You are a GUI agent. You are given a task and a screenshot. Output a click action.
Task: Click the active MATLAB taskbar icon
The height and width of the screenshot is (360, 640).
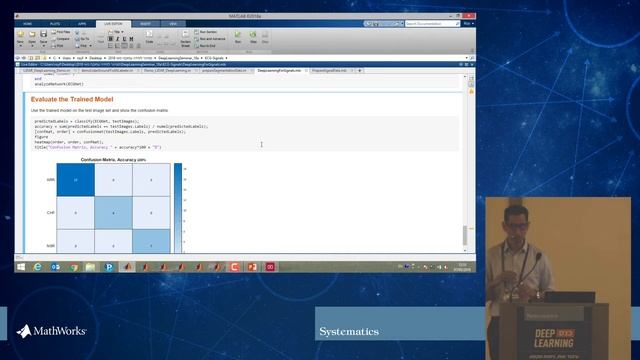(127, 267)
